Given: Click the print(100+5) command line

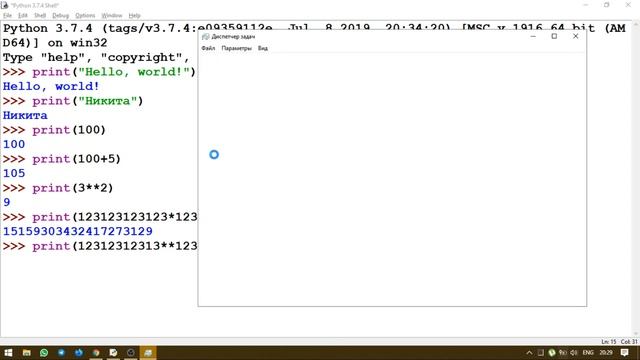Looking at the screenshot, I should [x=62, y=159].
